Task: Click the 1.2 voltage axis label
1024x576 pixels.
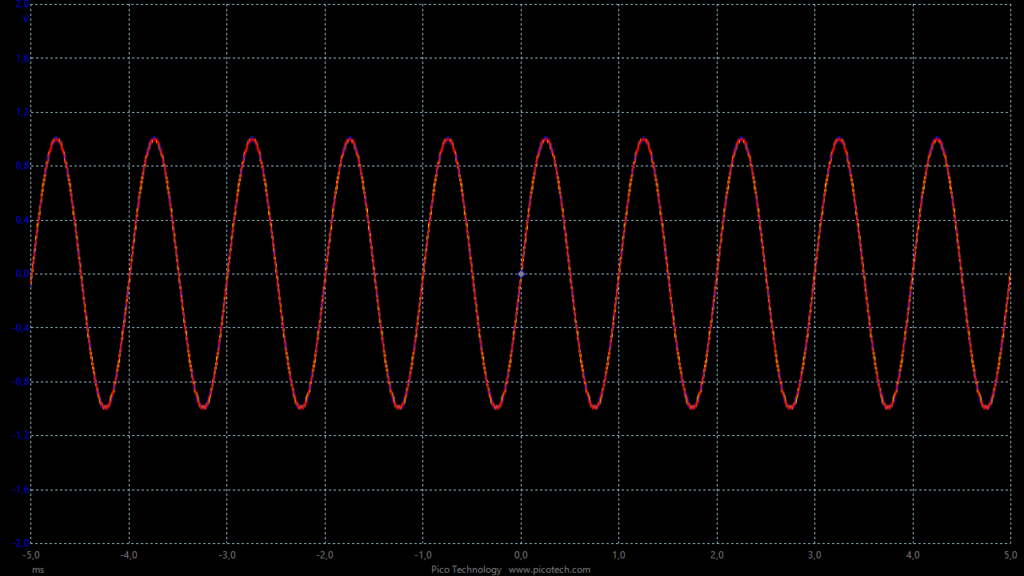Action: tap(22, 112)
